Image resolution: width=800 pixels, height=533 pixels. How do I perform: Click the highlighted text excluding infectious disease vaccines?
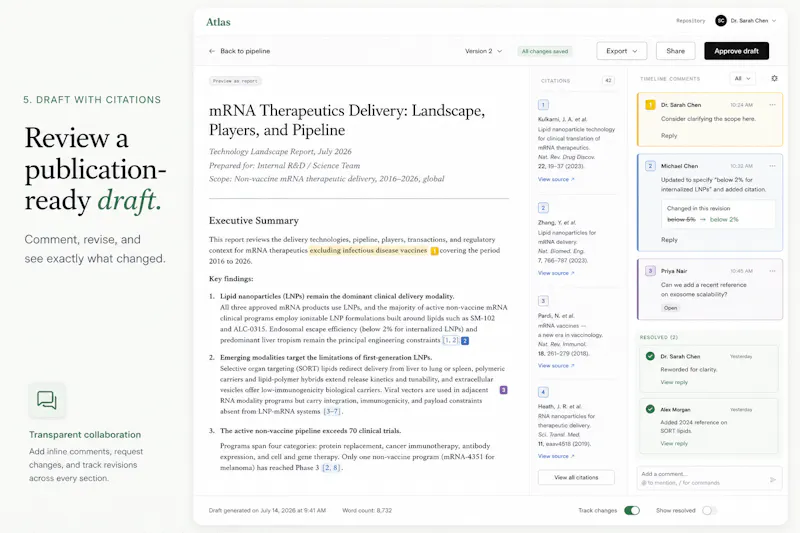pos(368,250)
